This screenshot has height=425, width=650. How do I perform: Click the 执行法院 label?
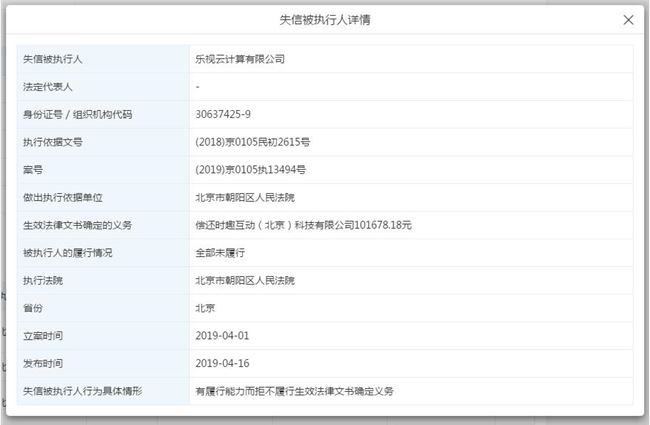(x=43, y=280)
